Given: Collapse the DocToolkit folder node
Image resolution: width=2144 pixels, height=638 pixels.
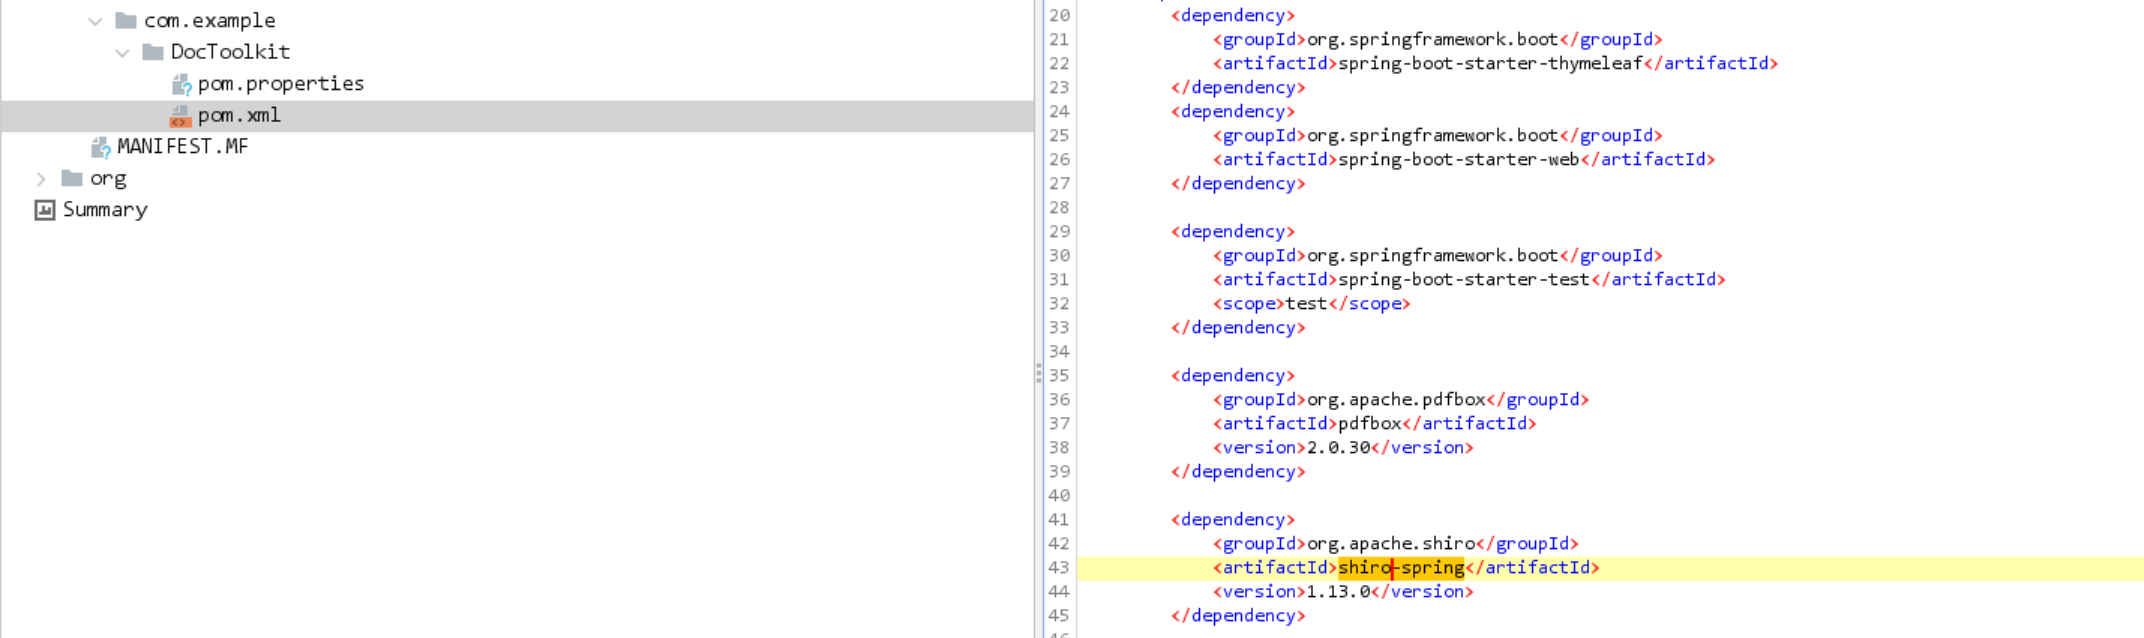Looking at the screenshot, I should [123, 52].
